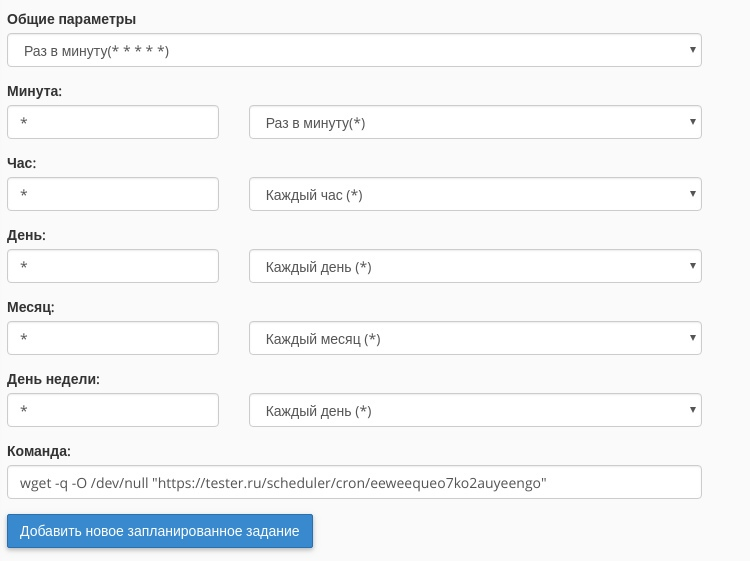Focus the День недели text input
The width and height of the screenshot is (750, 561).
click(x=113, y=410)
